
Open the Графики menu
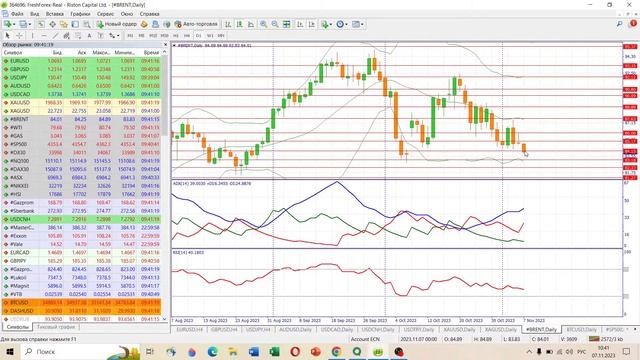(x=80, y=14)
